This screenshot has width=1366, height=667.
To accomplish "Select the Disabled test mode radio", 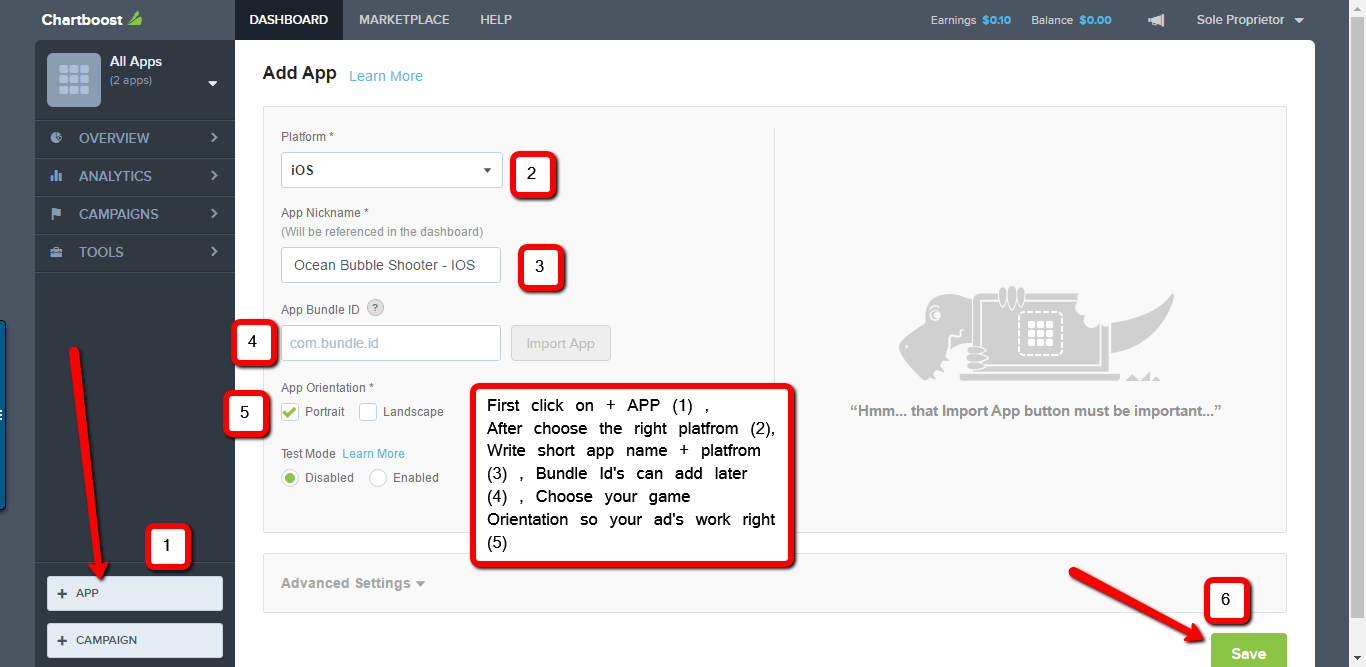I will (x=290, y=478).
